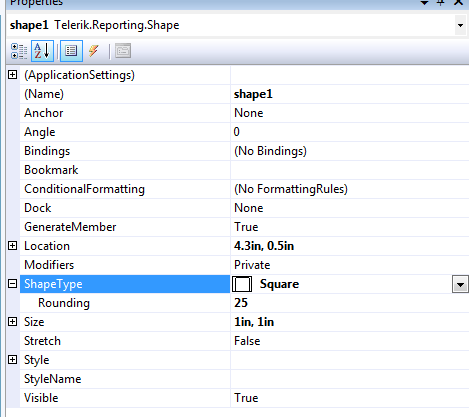Toggle the Alphabetical sort button
This screenshot has width=469, height=417.
[x=42, y=51]
